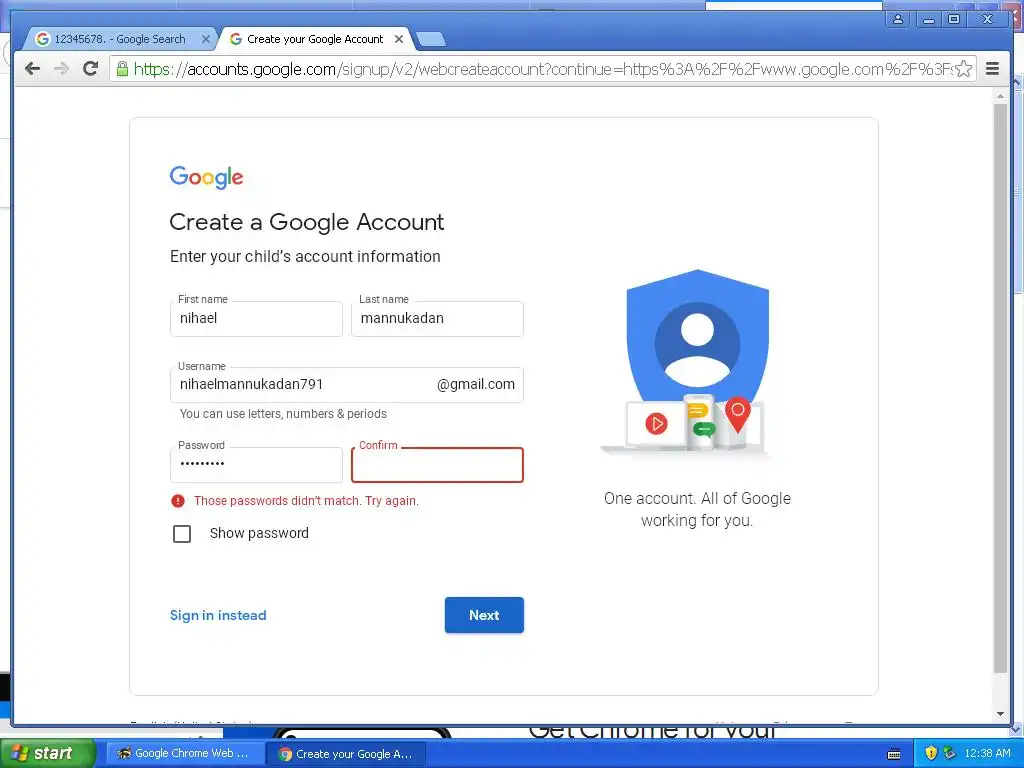Viewport: 1024px width, 768px height.
Task: Click the Next button
Action: click(484, 615)
